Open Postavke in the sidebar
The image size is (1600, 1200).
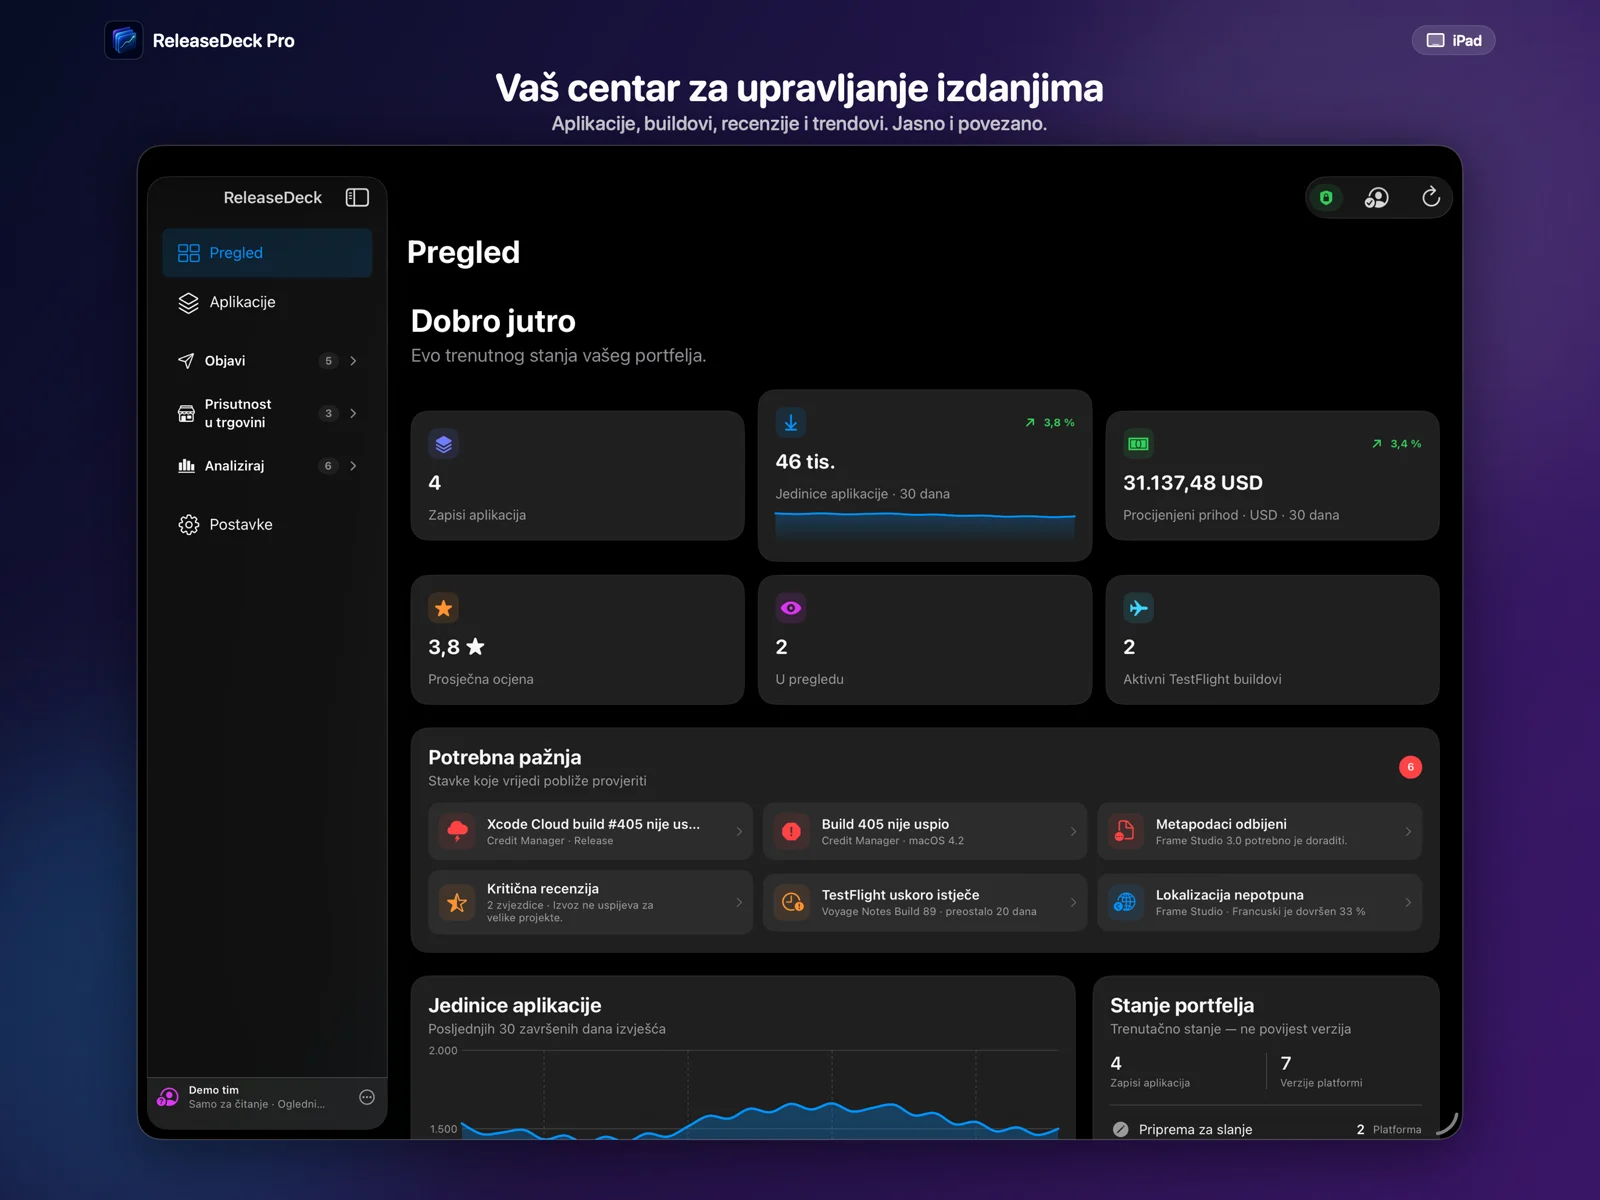(267, 524)
